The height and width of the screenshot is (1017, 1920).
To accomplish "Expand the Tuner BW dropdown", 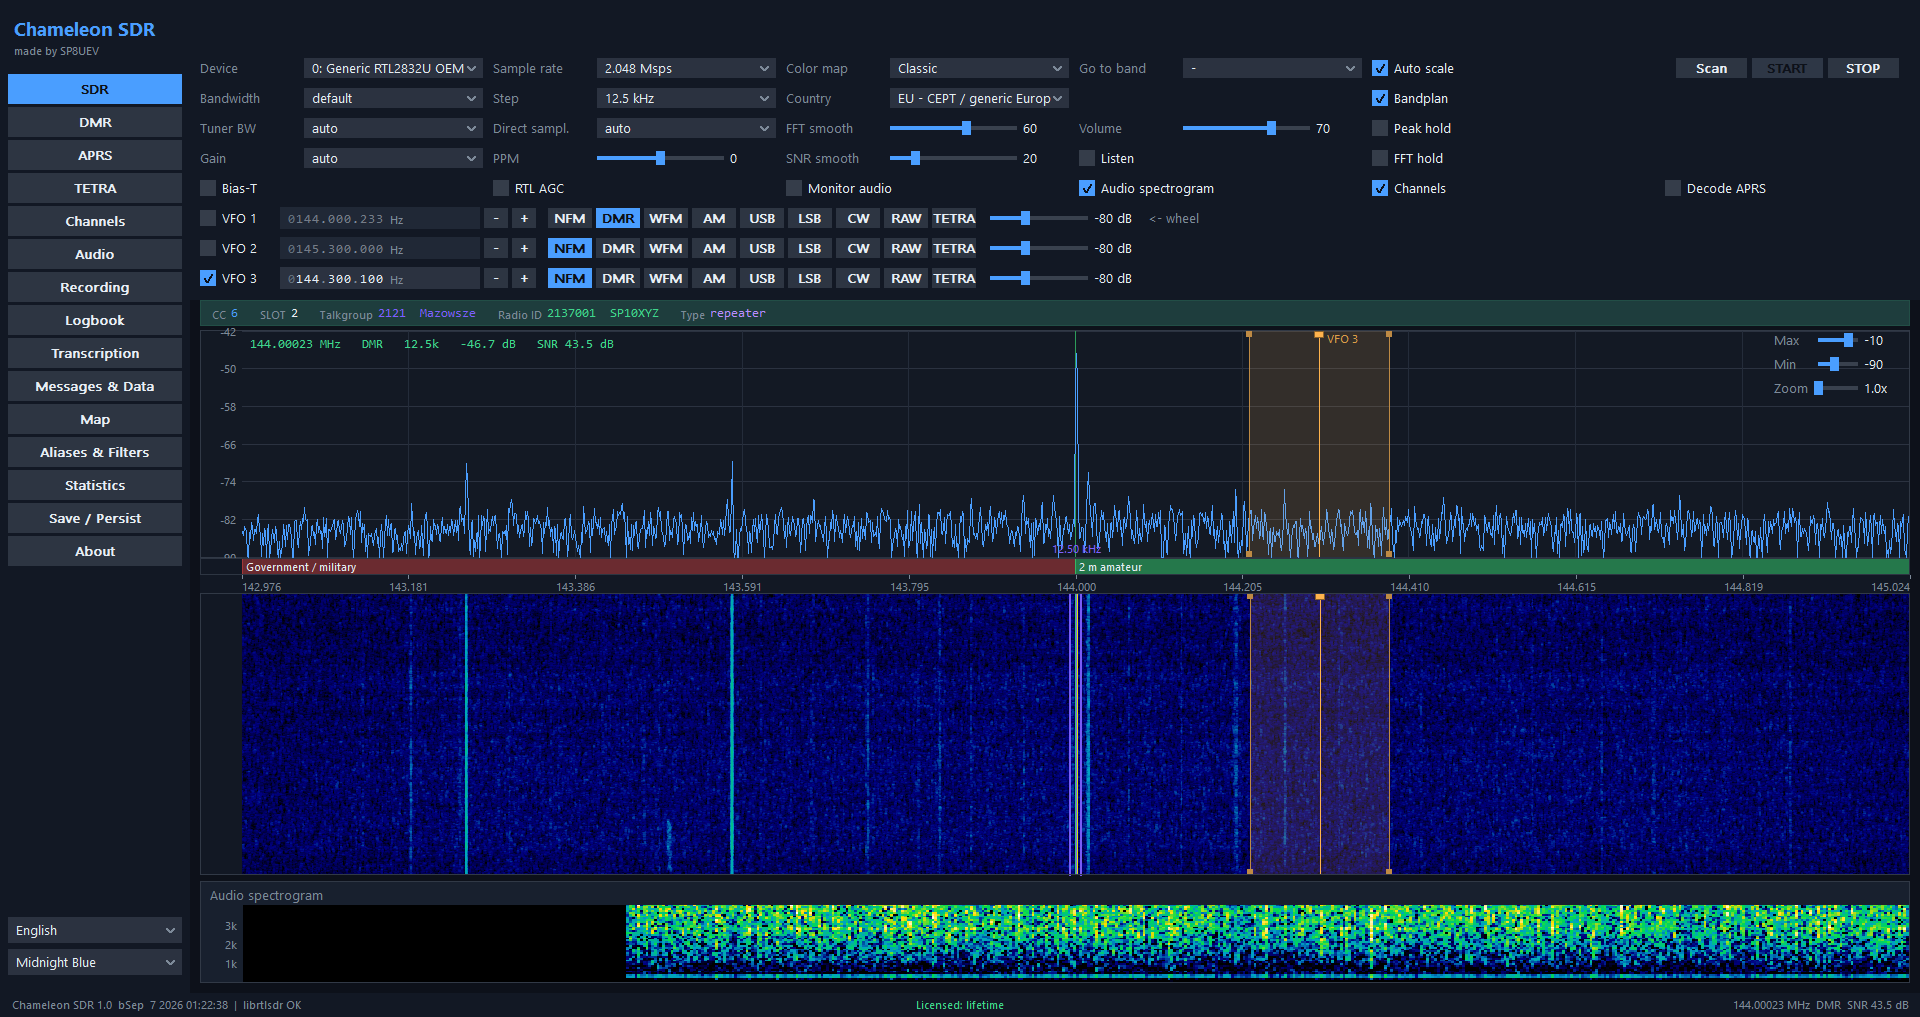I will coord(393,128).
